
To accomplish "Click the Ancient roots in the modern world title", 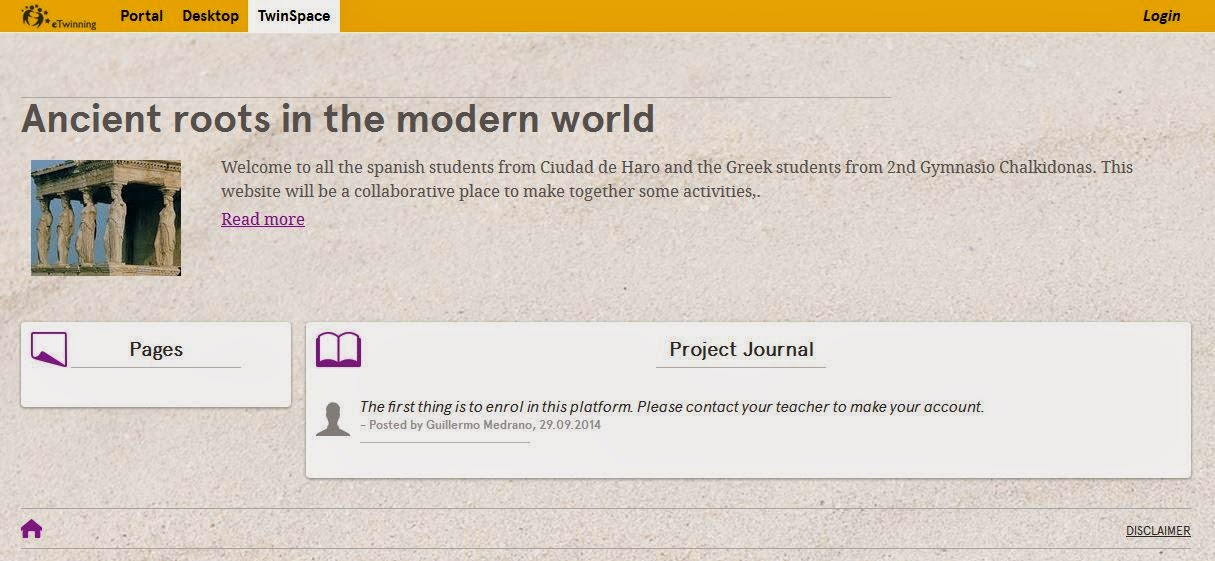I will (338, 119).
